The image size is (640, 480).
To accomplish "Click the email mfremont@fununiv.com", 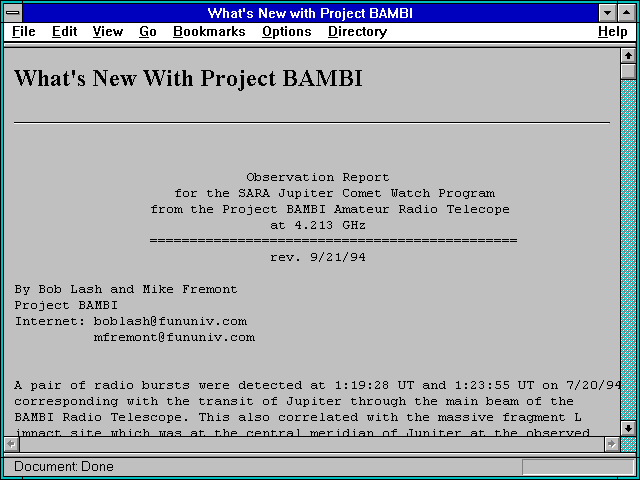I will [174, 338].
